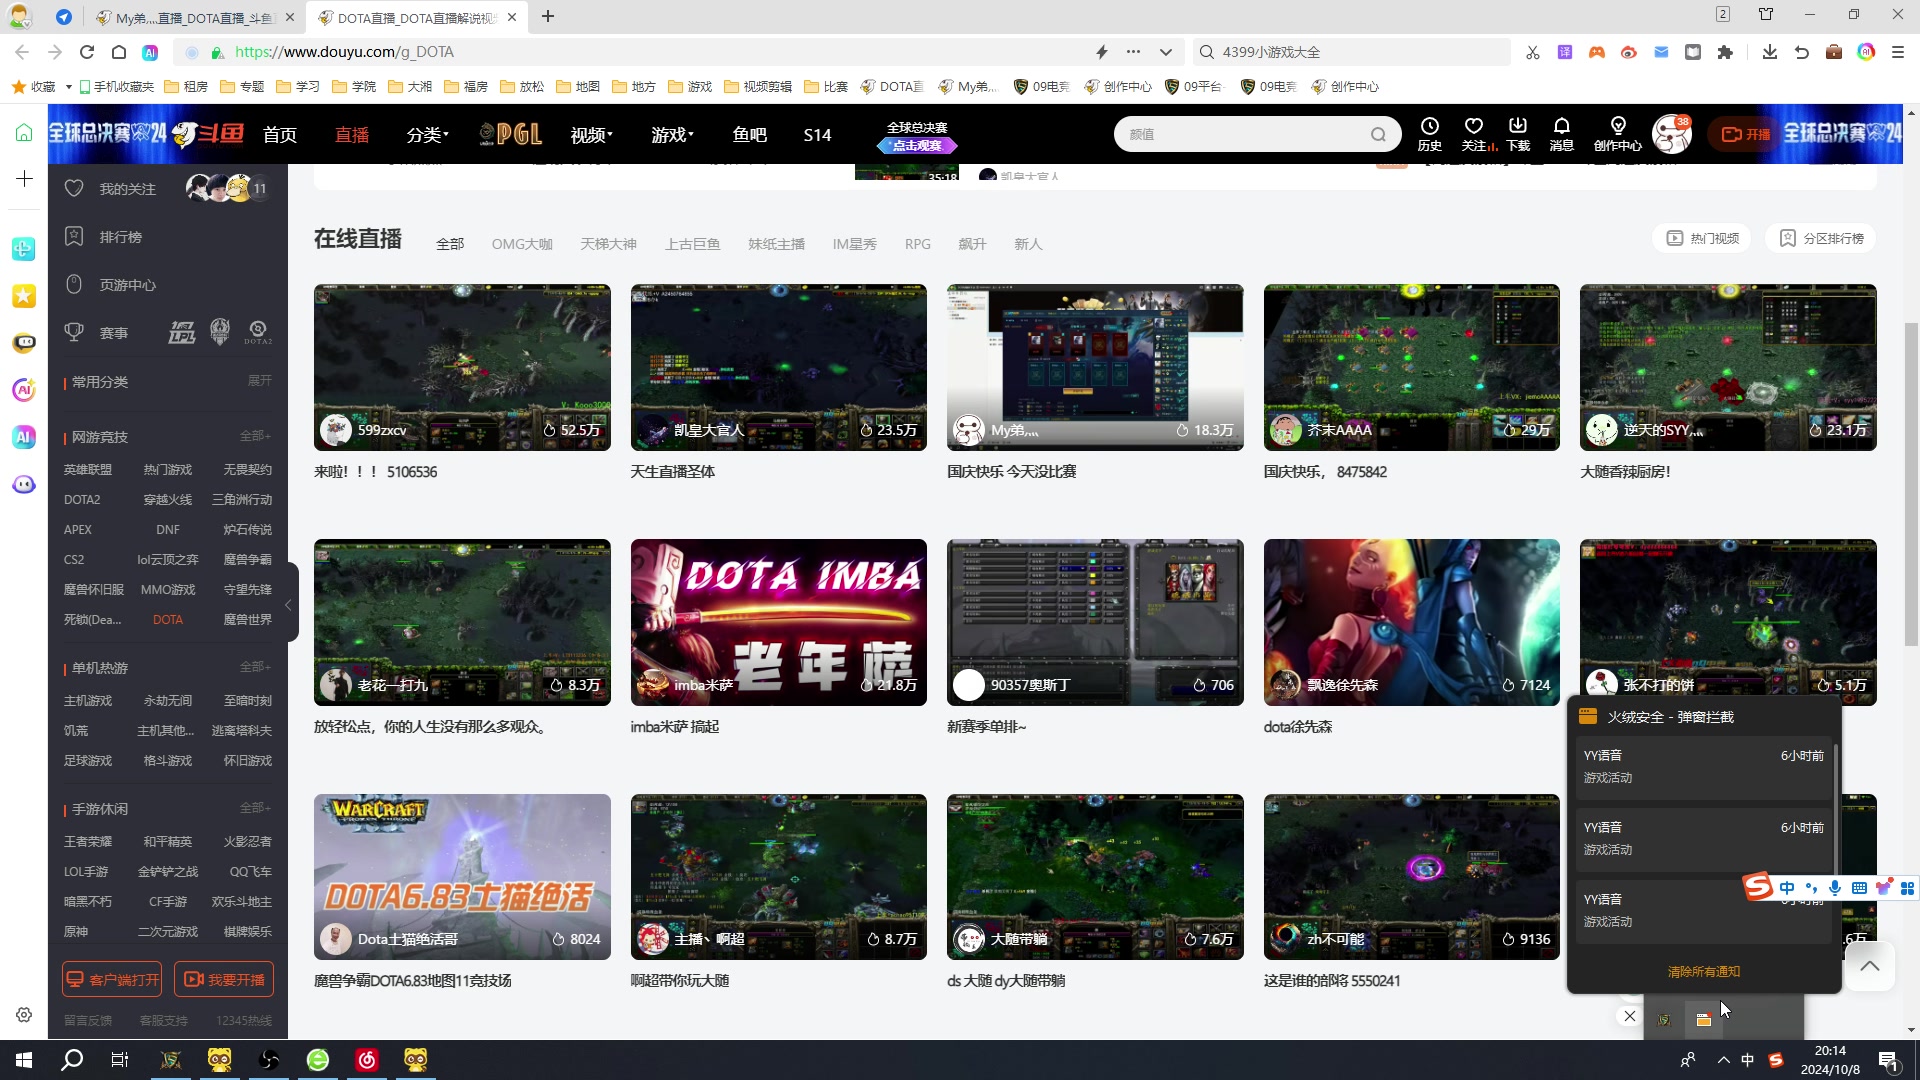
Task: Click the 下载 download icon in header
Action: [x=1518, y=133]
